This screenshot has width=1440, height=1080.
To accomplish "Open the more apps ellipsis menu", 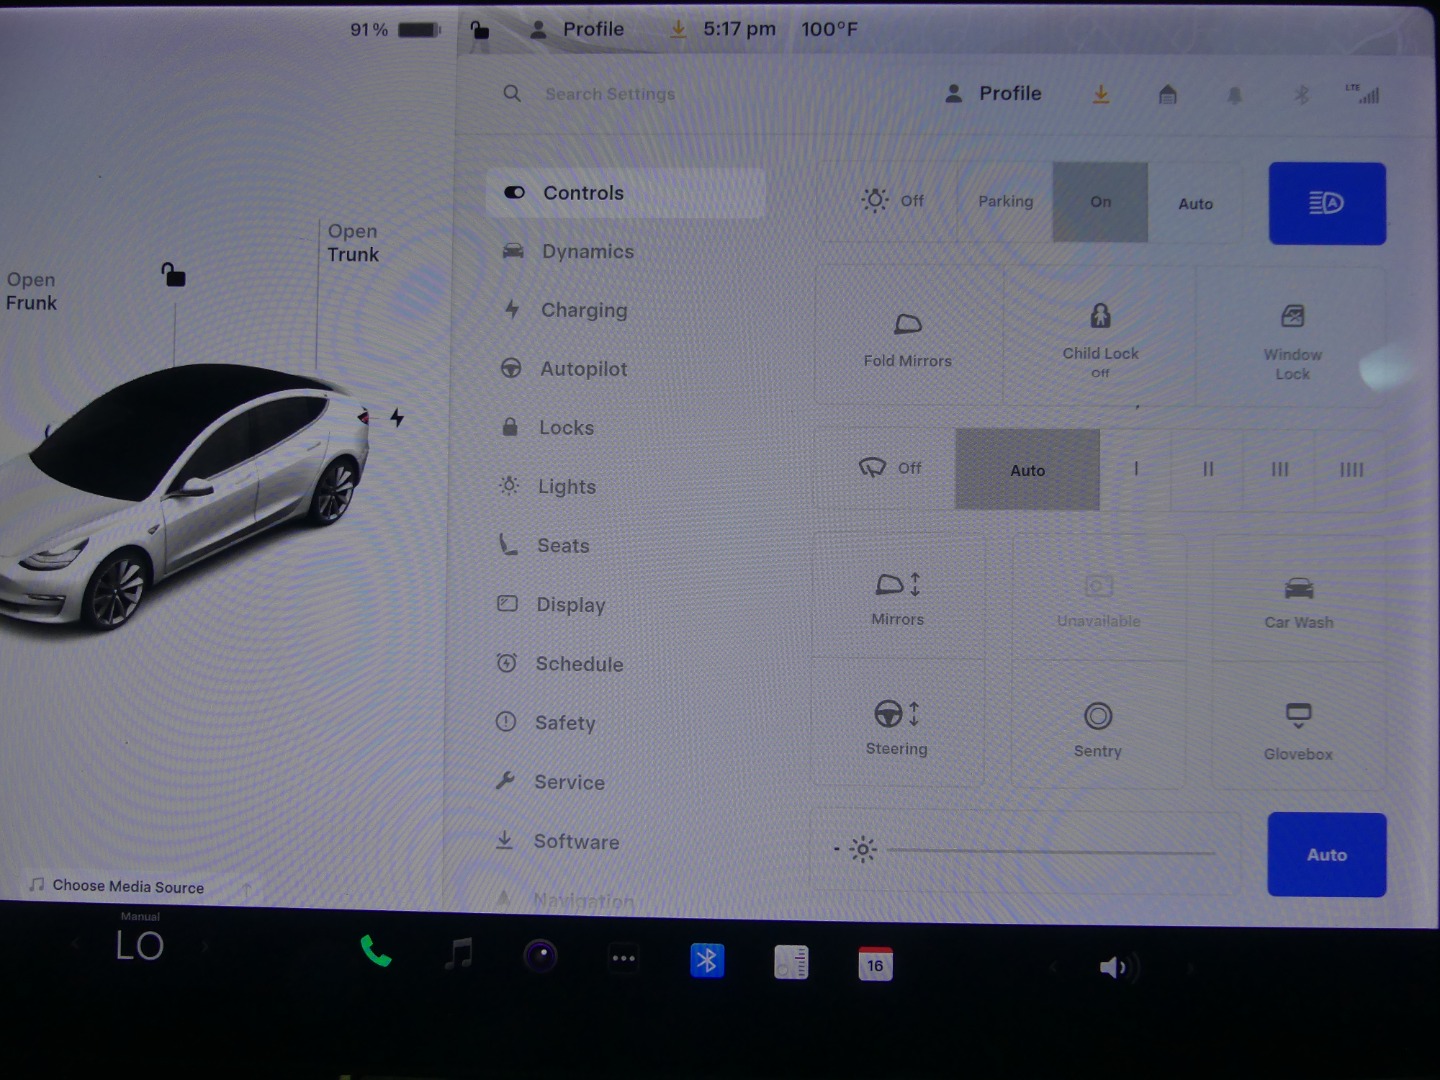I will [x=624, y=959].
